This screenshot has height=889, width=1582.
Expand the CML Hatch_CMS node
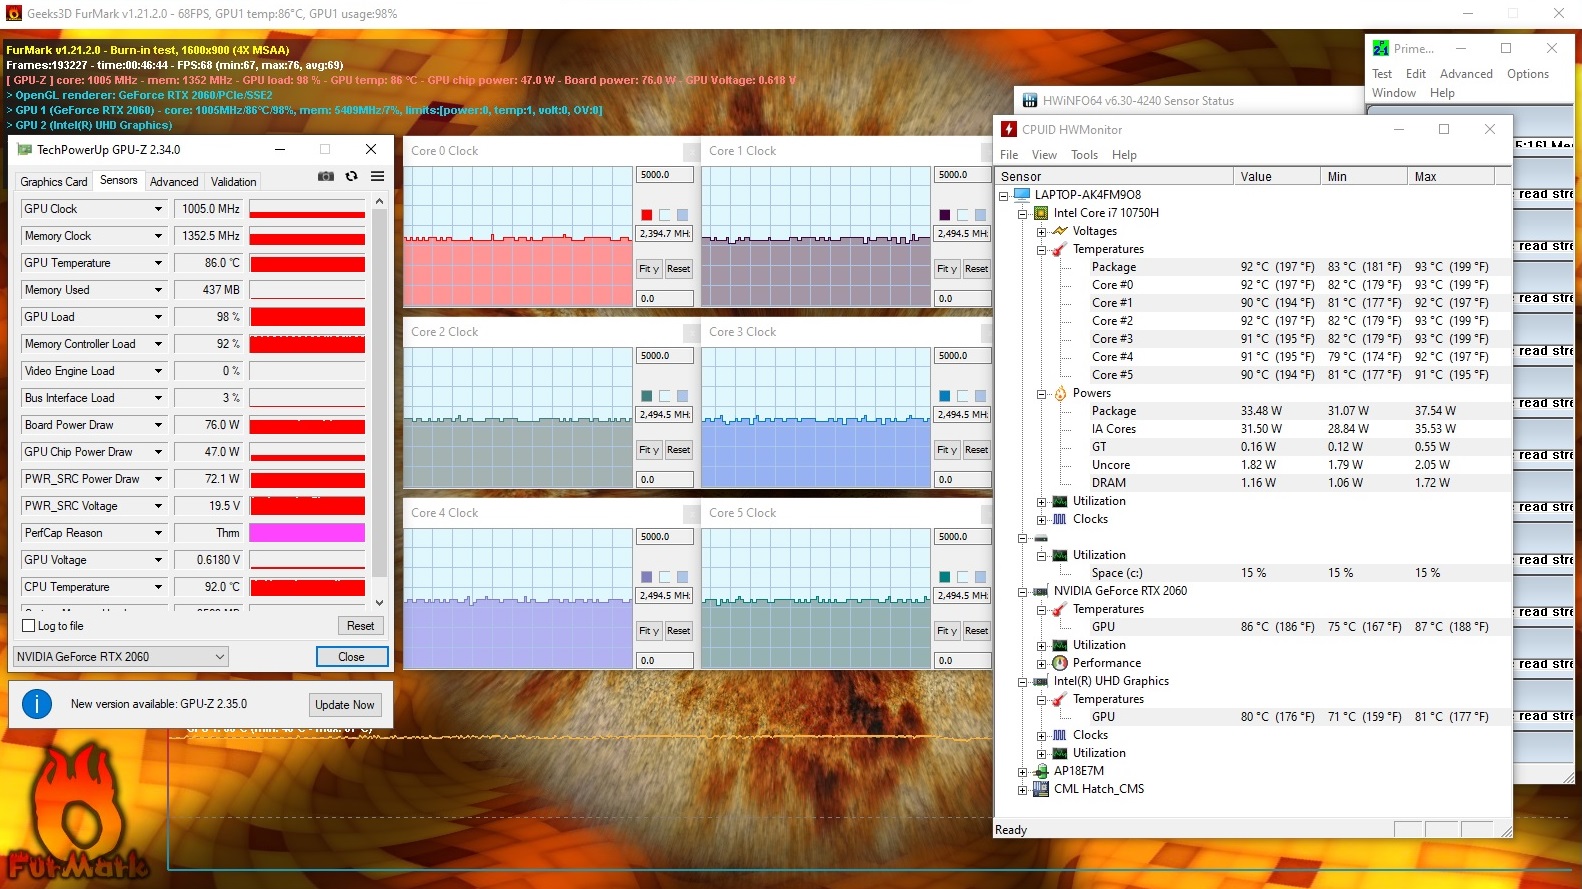1022,789
